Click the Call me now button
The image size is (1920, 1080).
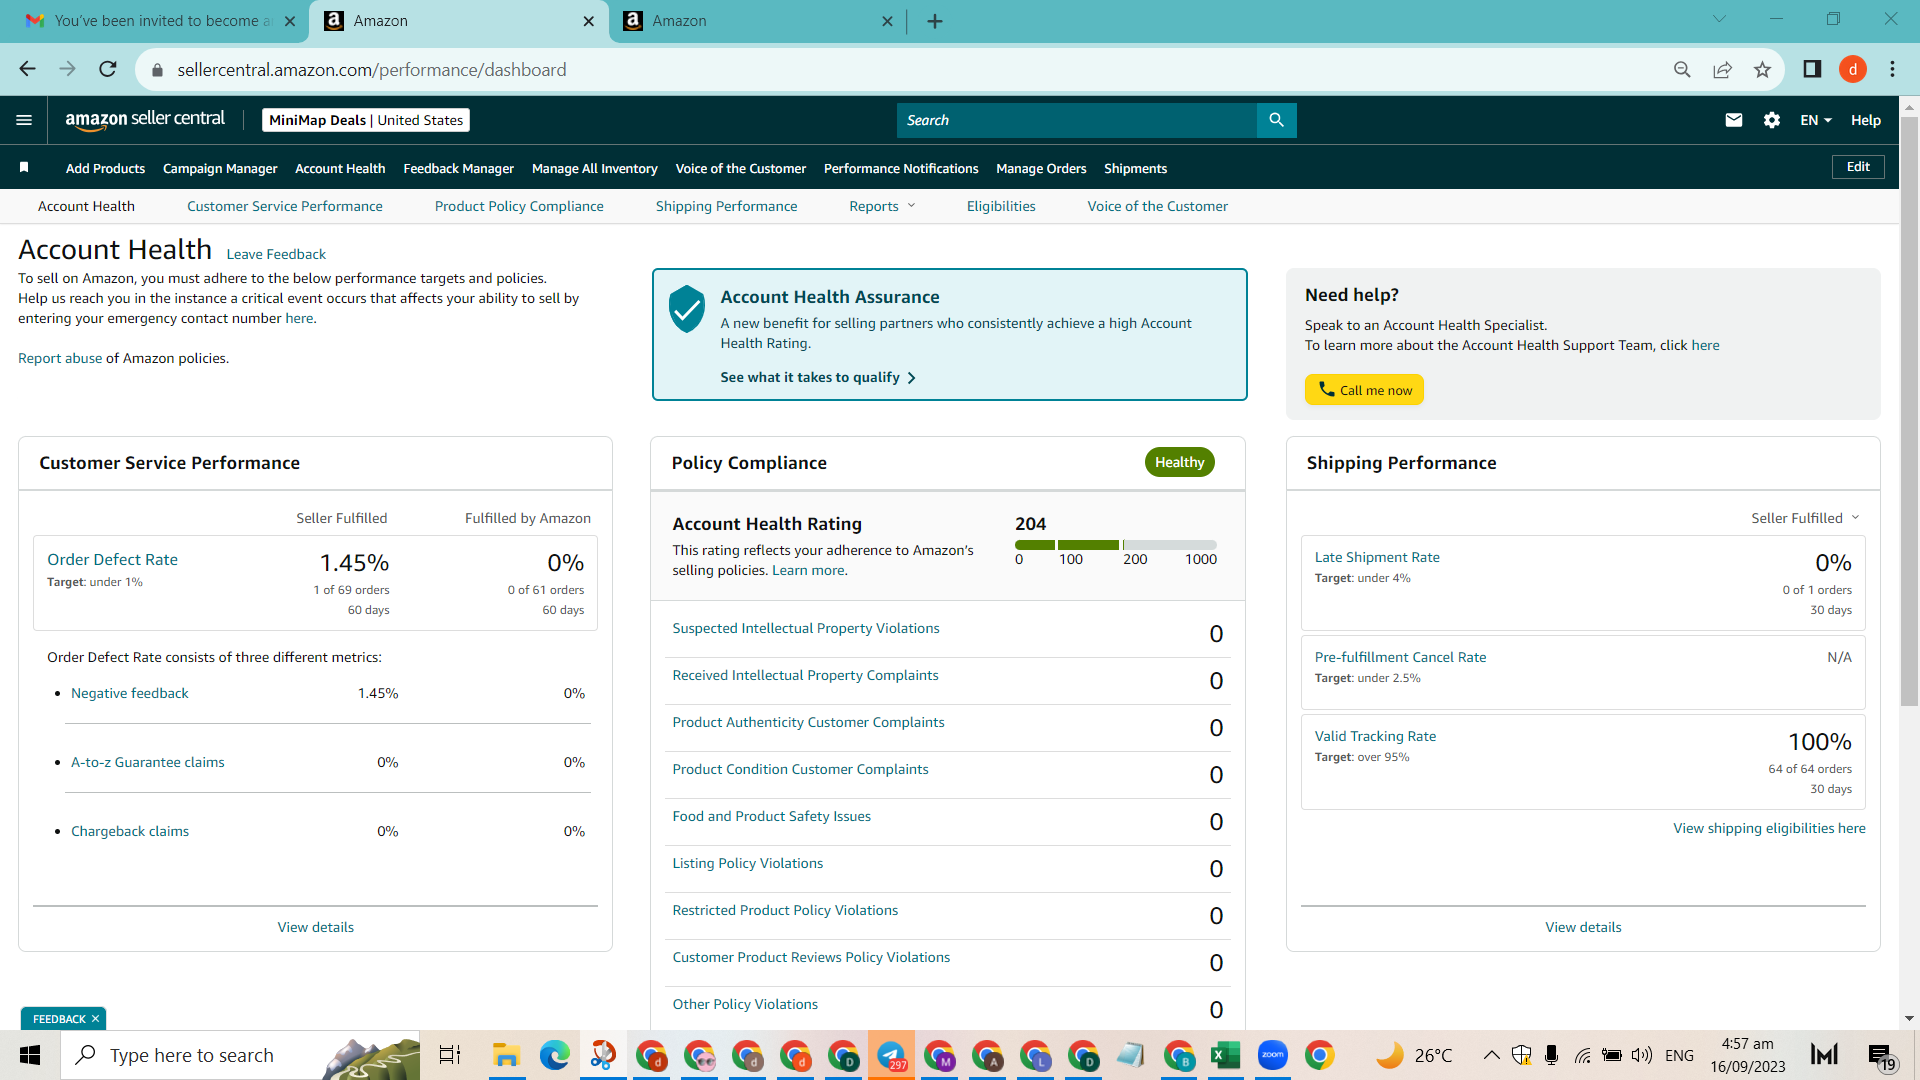(x=1364, y=390)
